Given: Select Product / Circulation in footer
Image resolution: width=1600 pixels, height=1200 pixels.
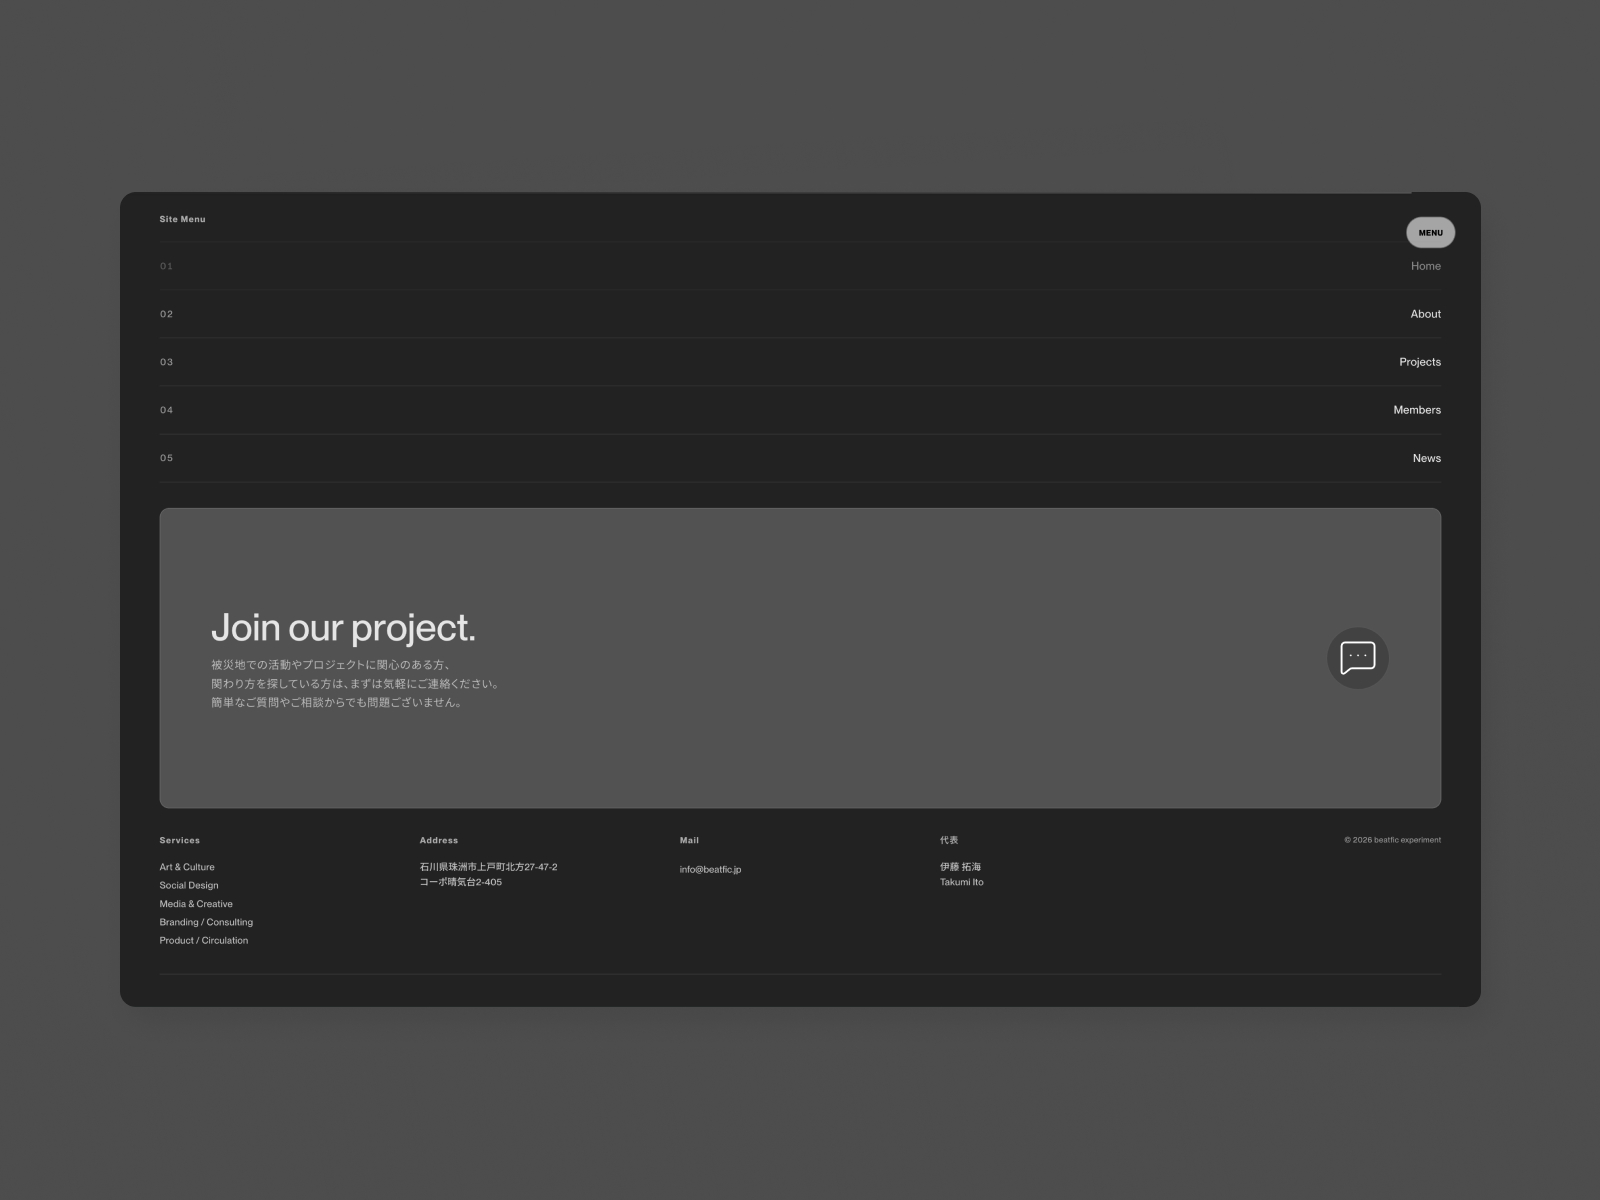Looking at the screenshot, I should [x=203, y=940].
